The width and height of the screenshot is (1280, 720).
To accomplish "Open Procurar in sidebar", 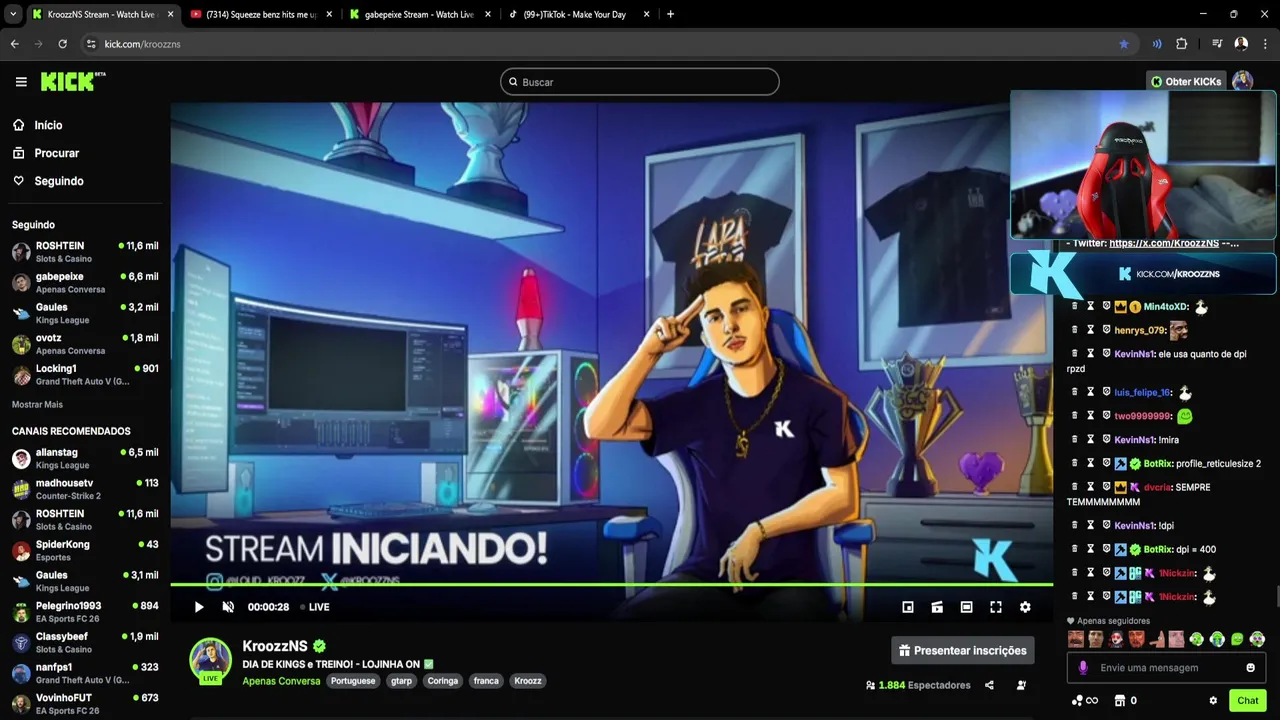I will click(45, 153).
